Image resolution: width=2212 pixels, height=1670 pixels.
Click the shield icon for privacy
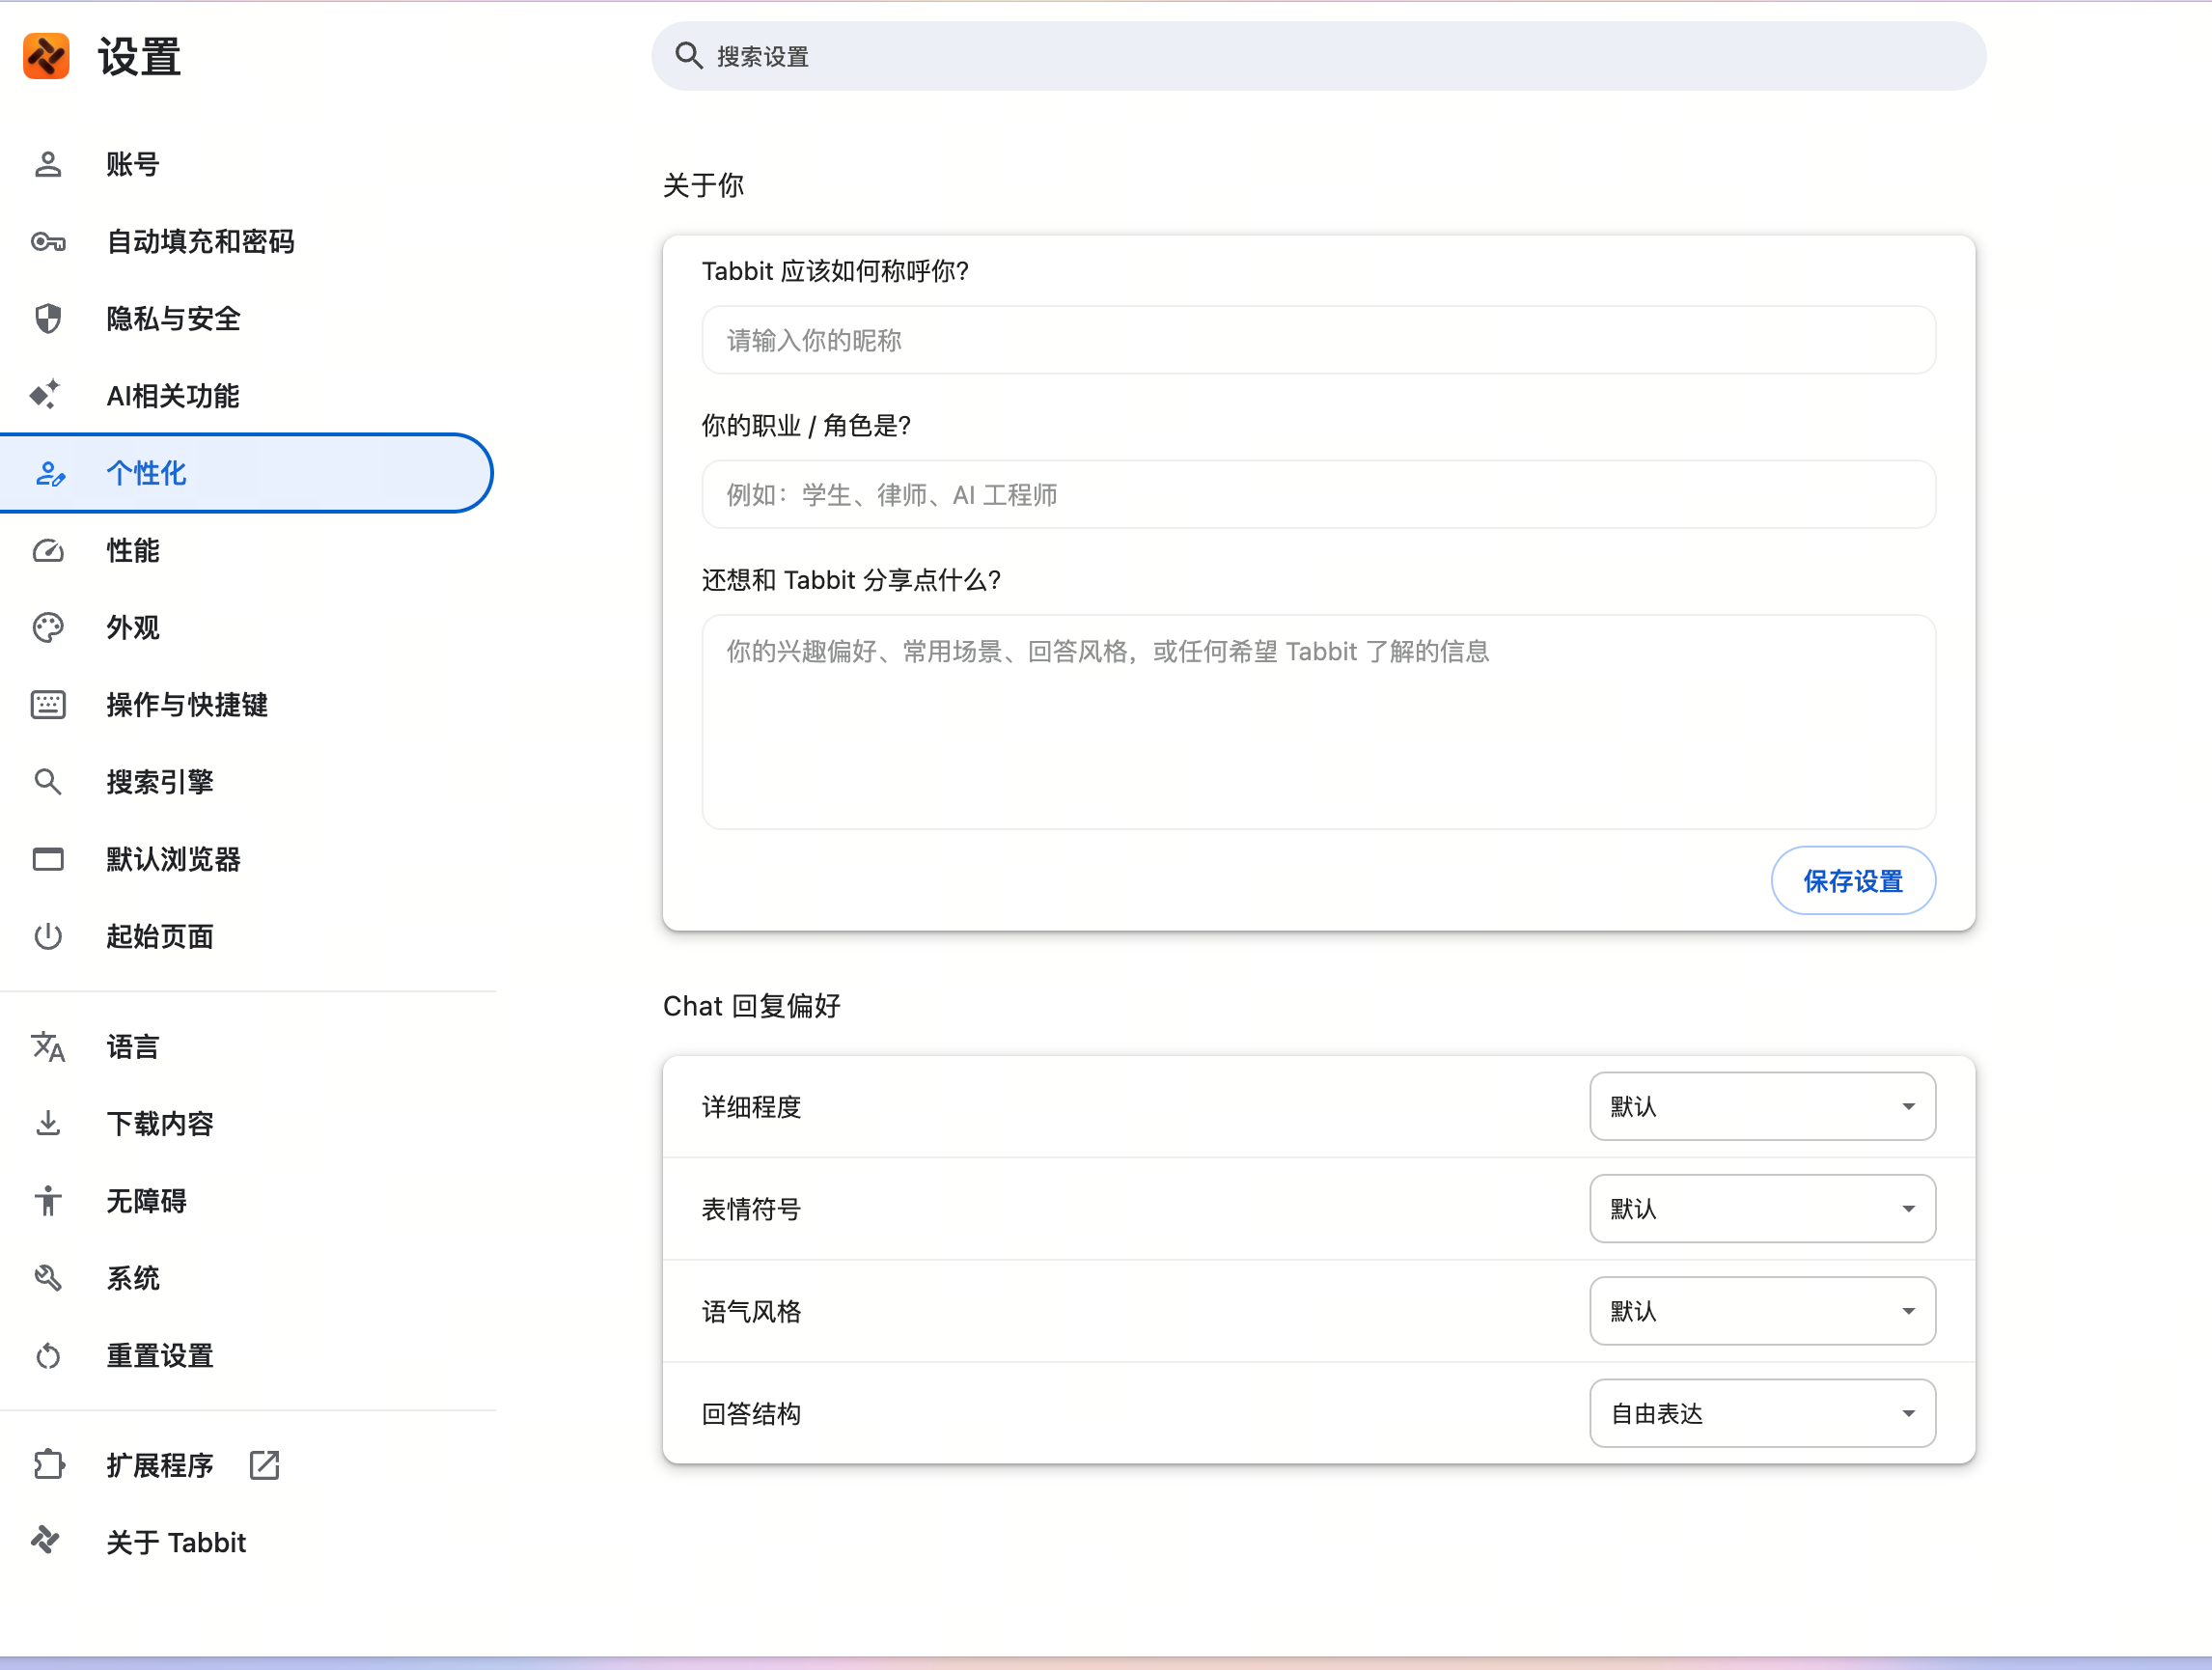(x=48, y=318)
